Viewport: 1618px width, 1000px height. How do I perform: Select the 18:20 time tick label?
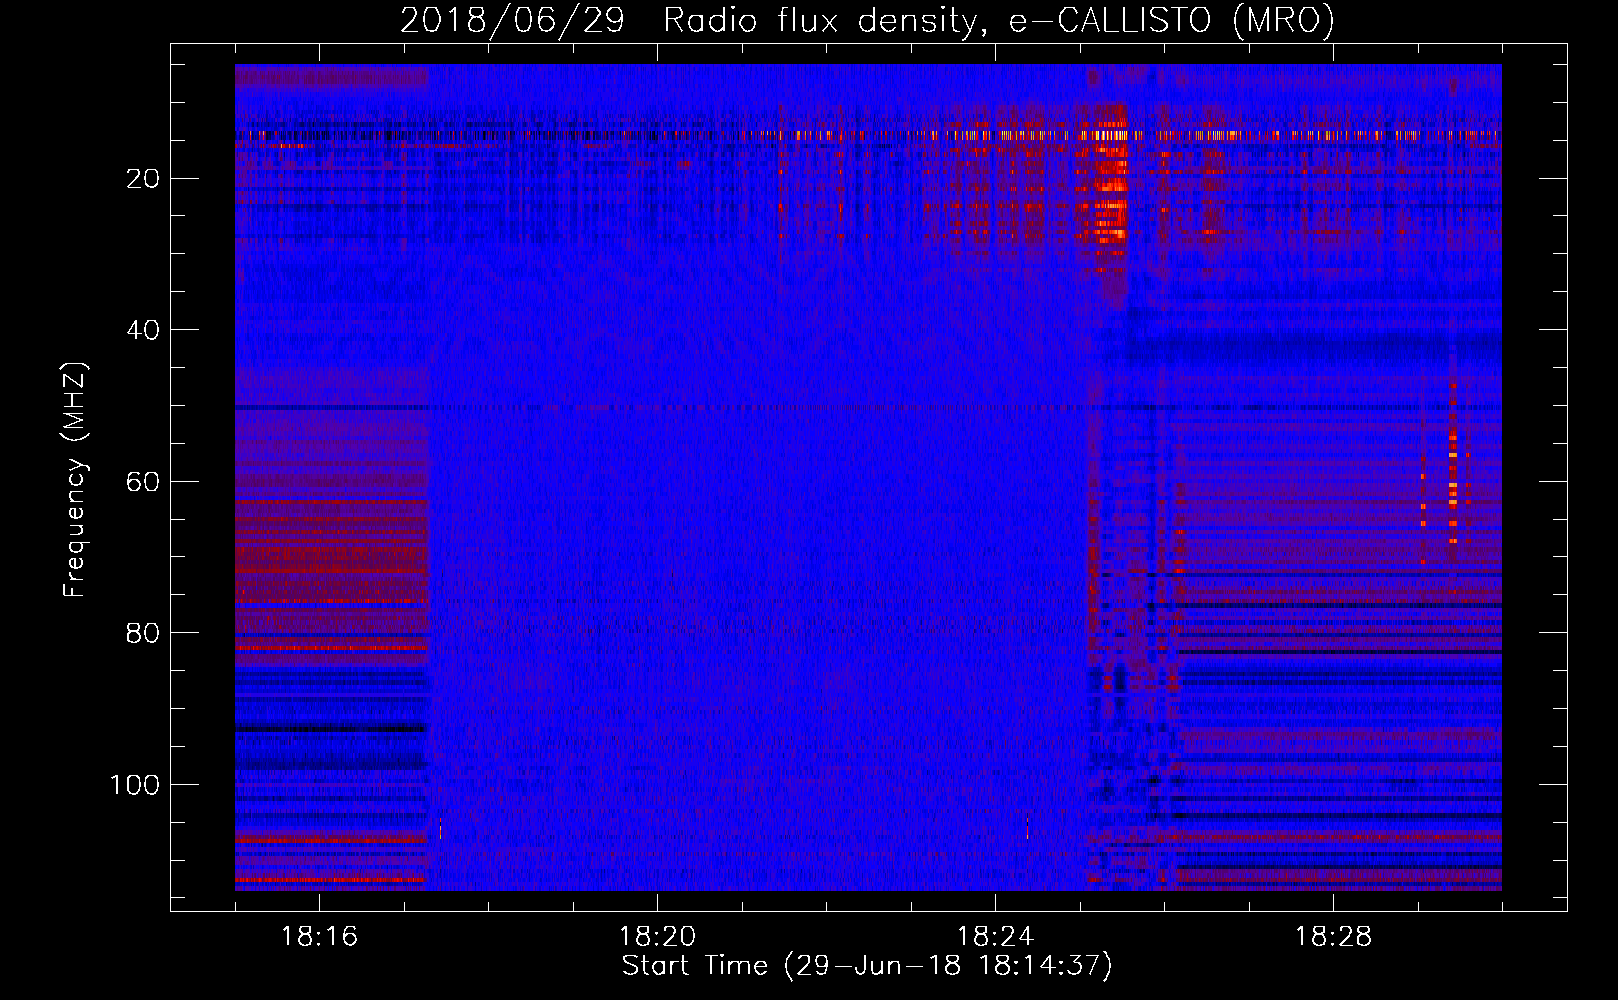[x=657, y=937]
